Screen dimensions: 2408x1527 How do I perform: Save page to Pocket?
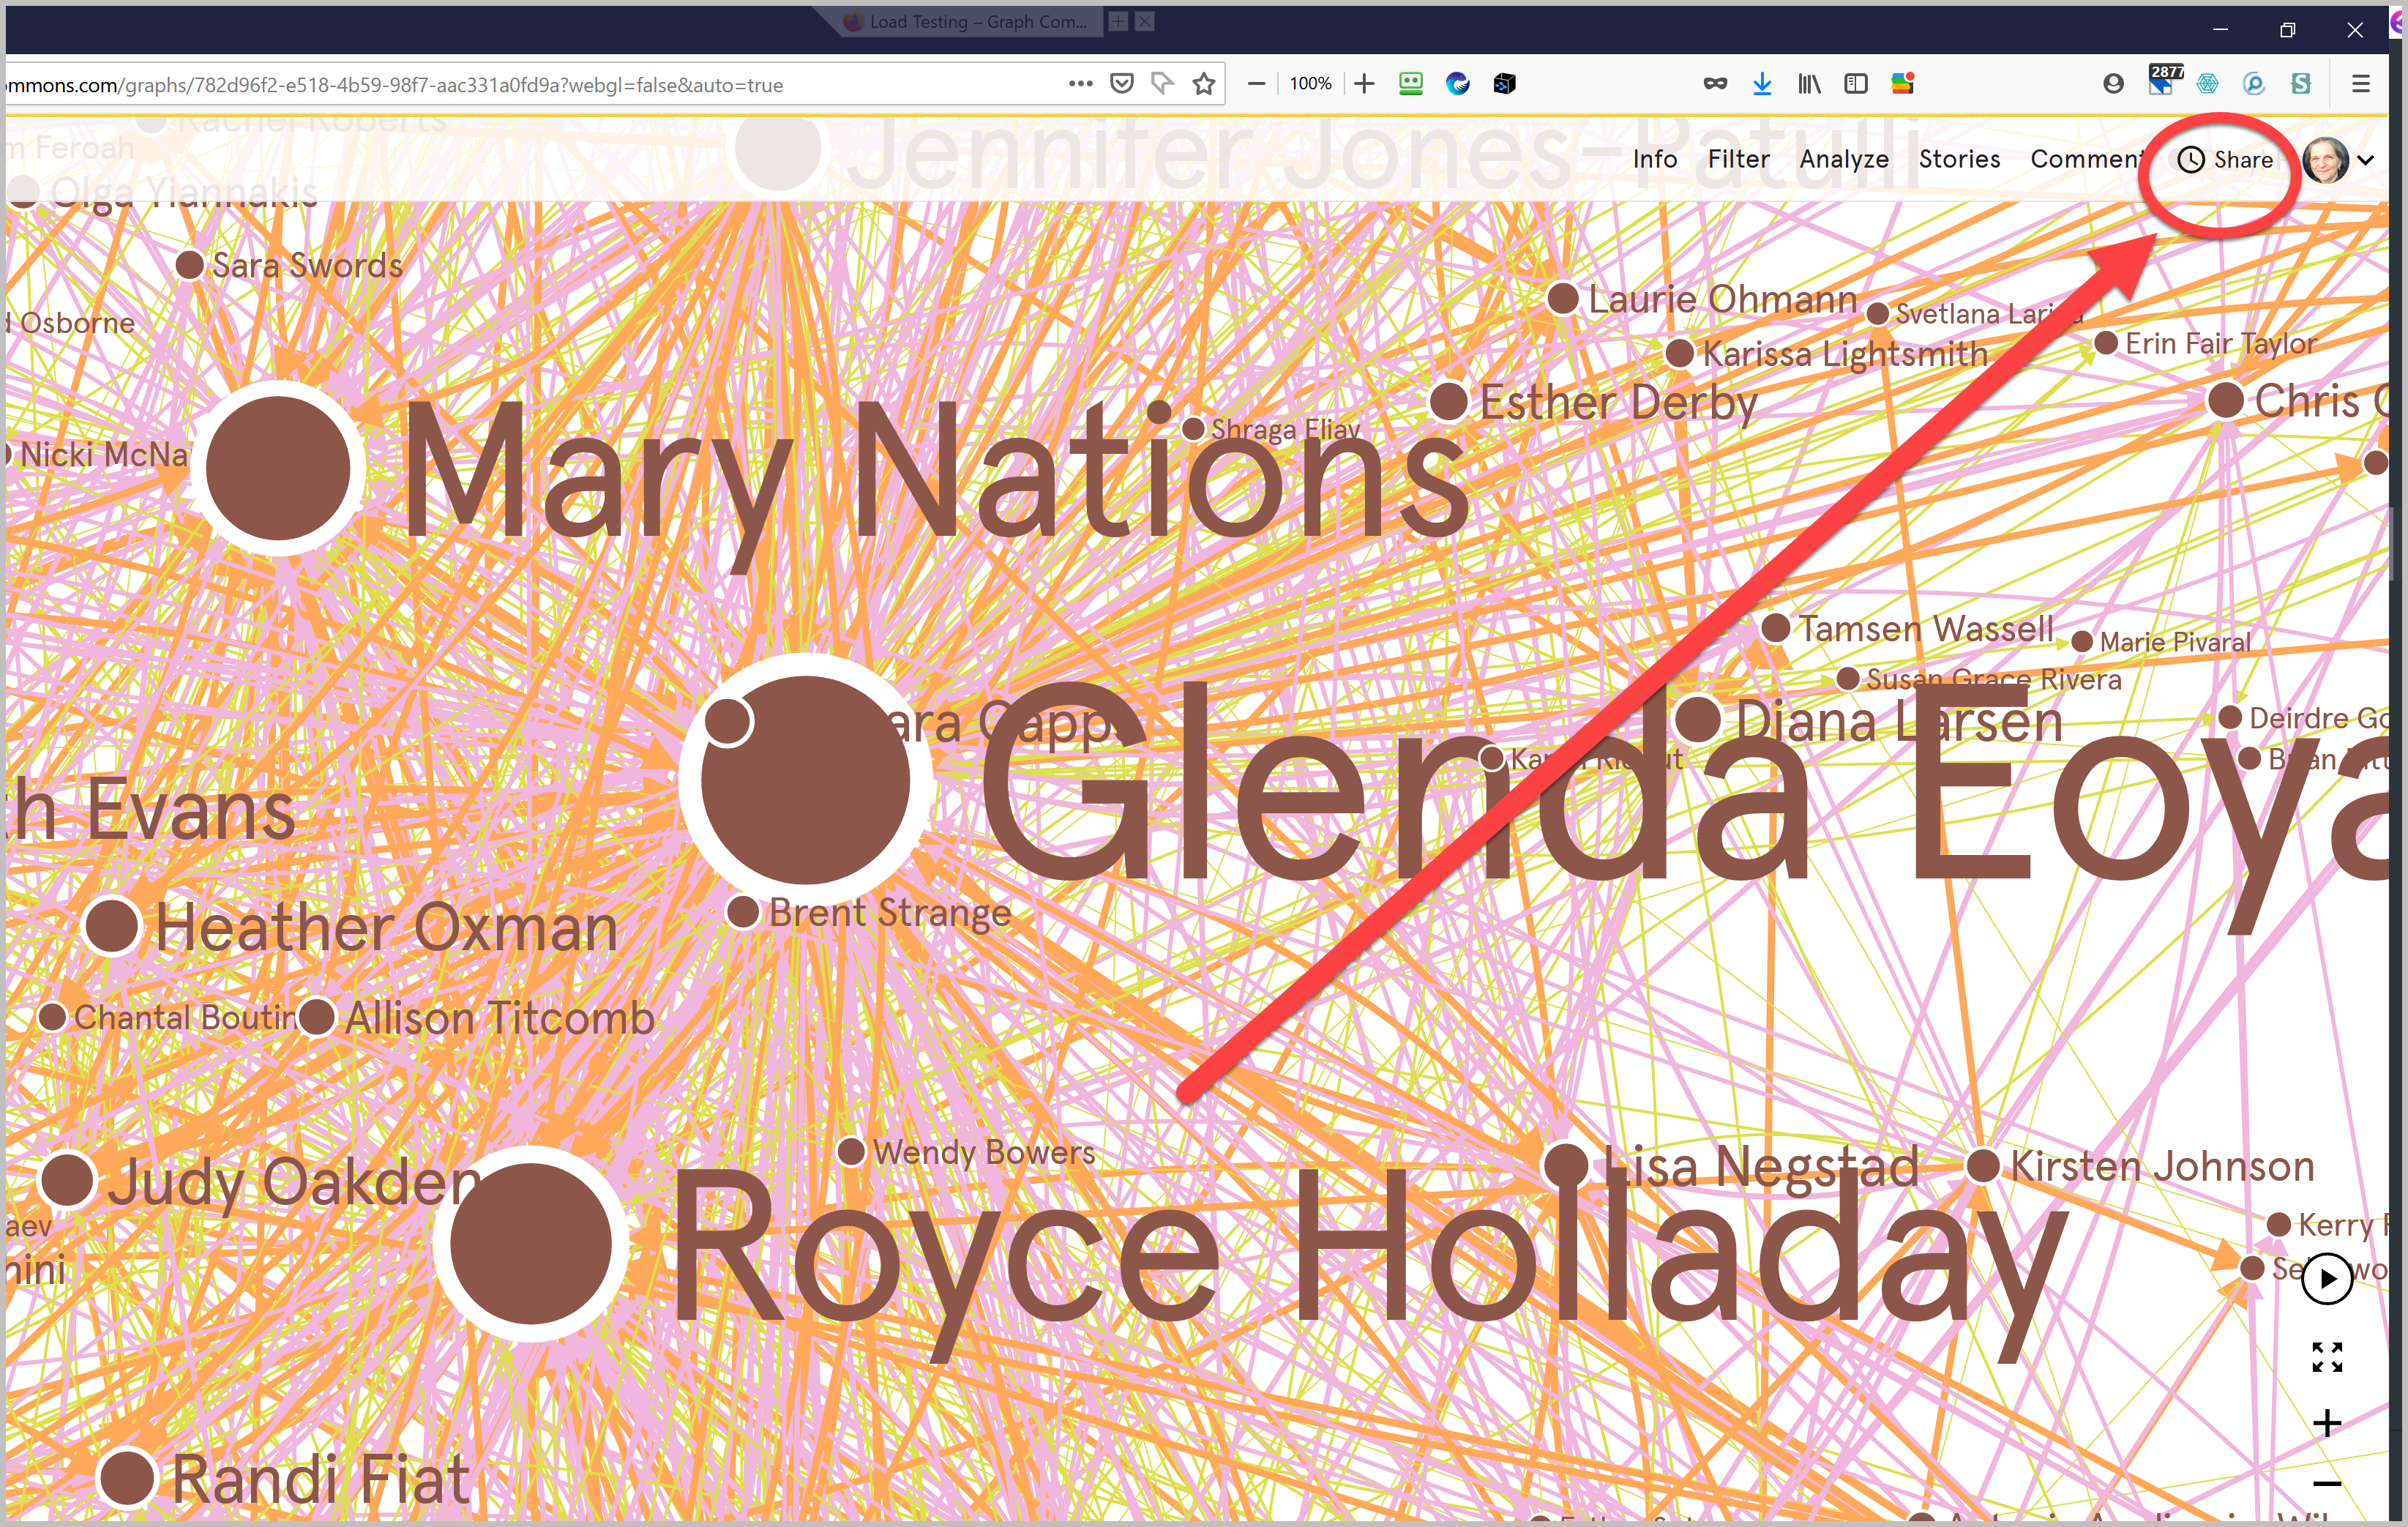pyautogui.click(x=1122, y=84)
